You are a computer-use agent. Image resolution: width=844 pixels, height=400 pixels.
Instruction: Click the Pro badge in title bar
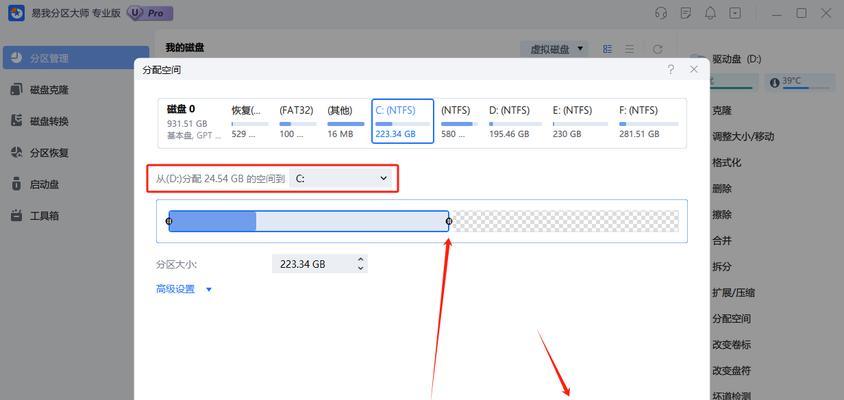[x=150, y=13]
